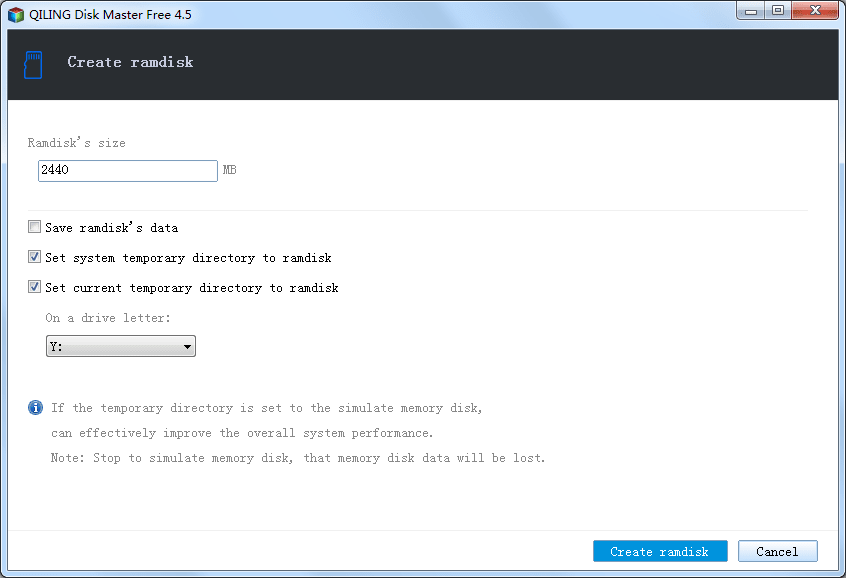Click the Ramdisk's size input field
The height and width of the screenshot is (578, 846).
tap(128, 171)
